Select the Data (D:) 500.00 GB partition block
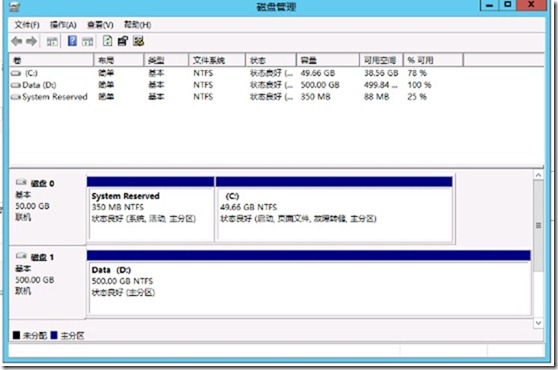 click(309, 283)
